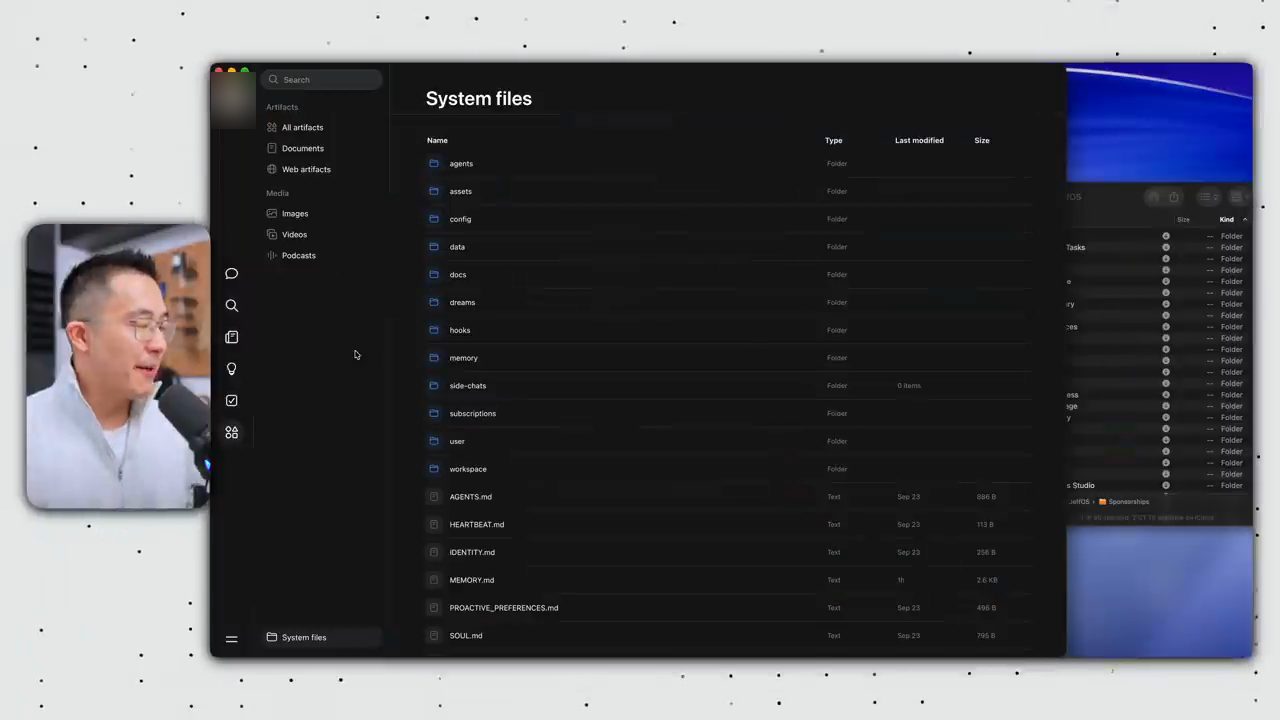Open the IDENTITY.md file name
The image size is (1280, 720).
pos(472,552)
